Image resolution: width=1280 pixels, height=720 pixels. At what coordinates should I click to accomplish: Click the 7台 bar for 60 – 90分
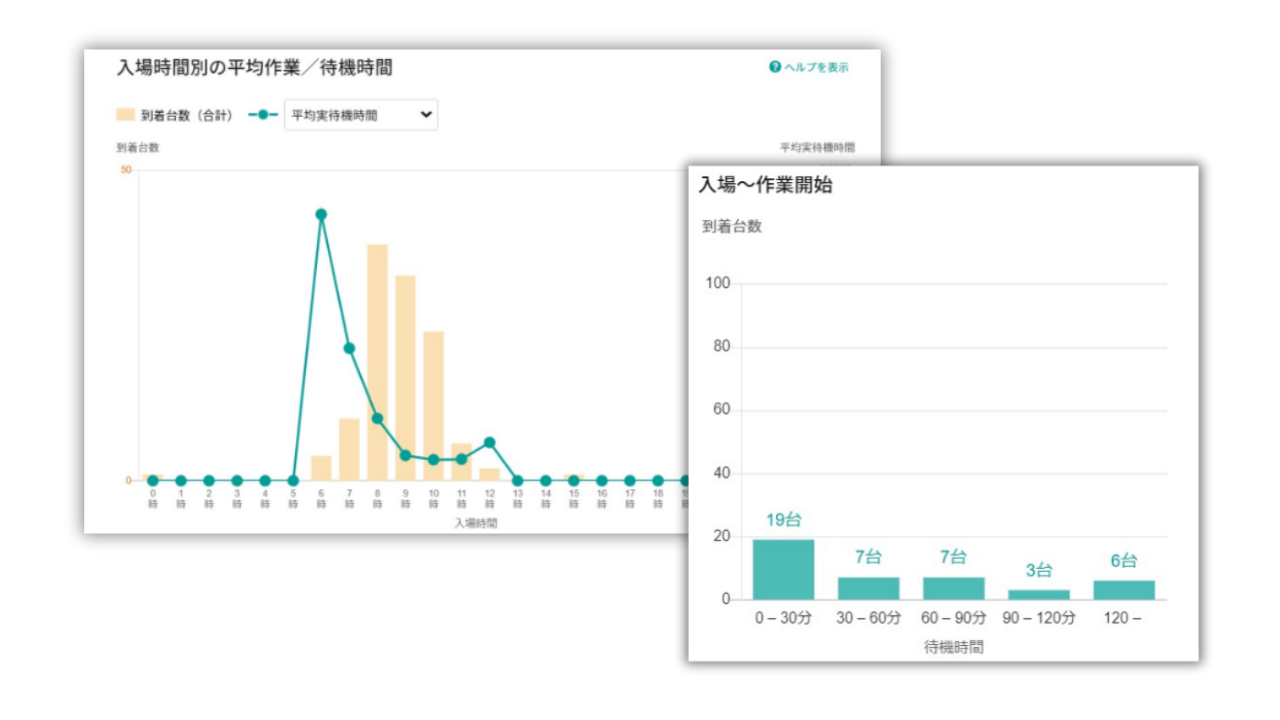tap(953, 589)
